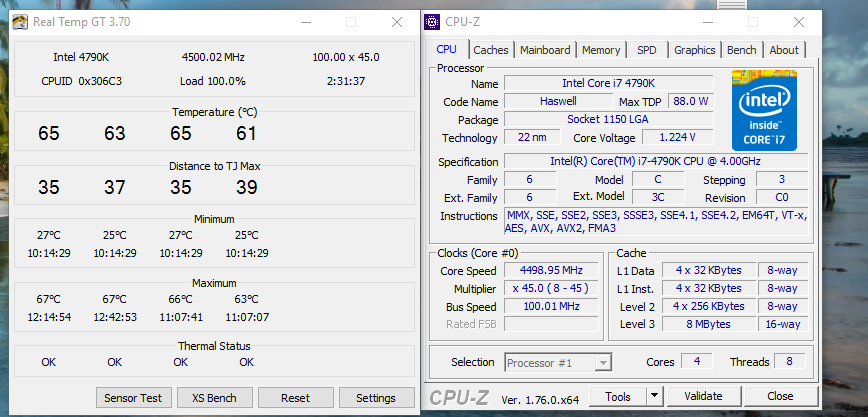This screenshot has height=417, width=868.
Task: Click the Bus Speed value 100.01 MHz
Action: pyautogui.click(x=551, y=306)
